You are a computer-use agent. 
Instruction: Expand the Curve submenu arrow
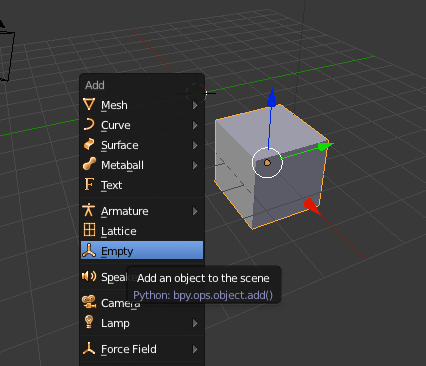(195, 125)
